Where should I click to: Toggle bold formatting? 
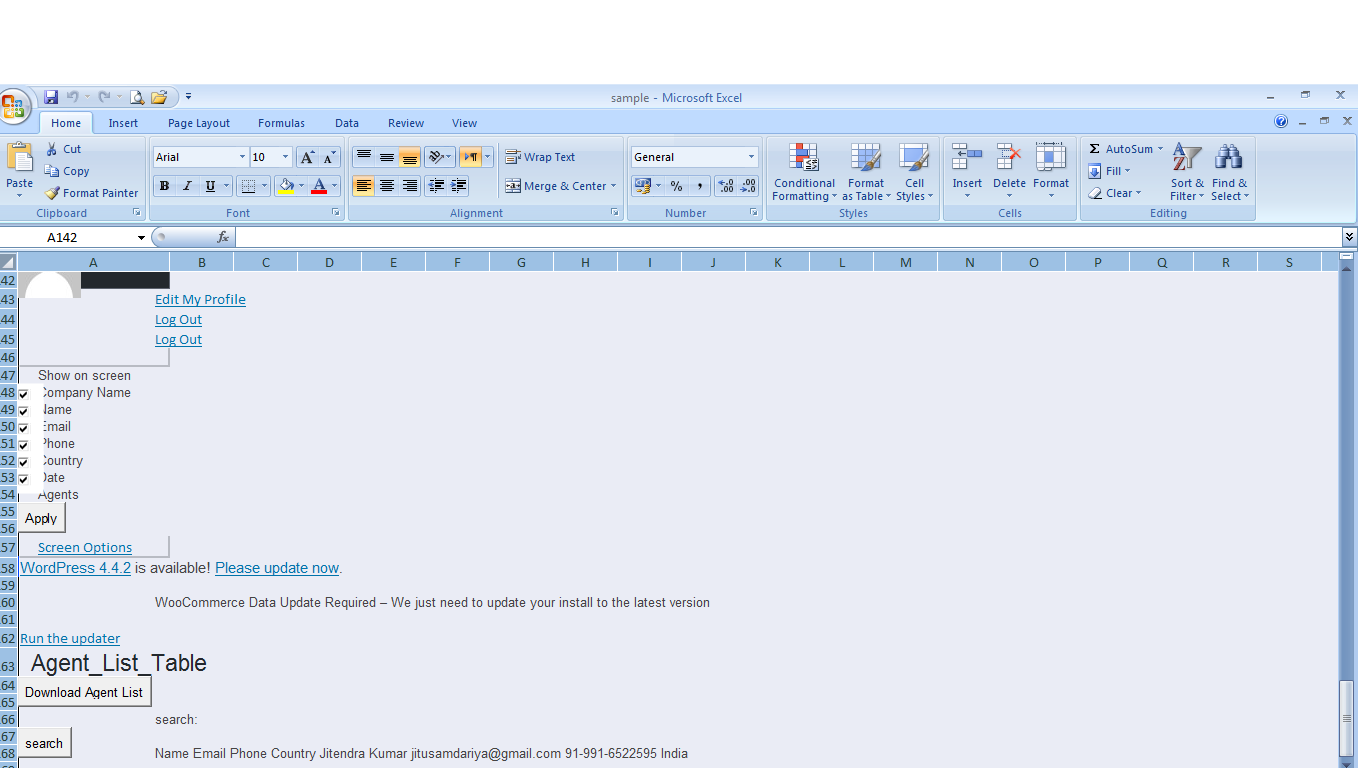click(x=164, y=186)
